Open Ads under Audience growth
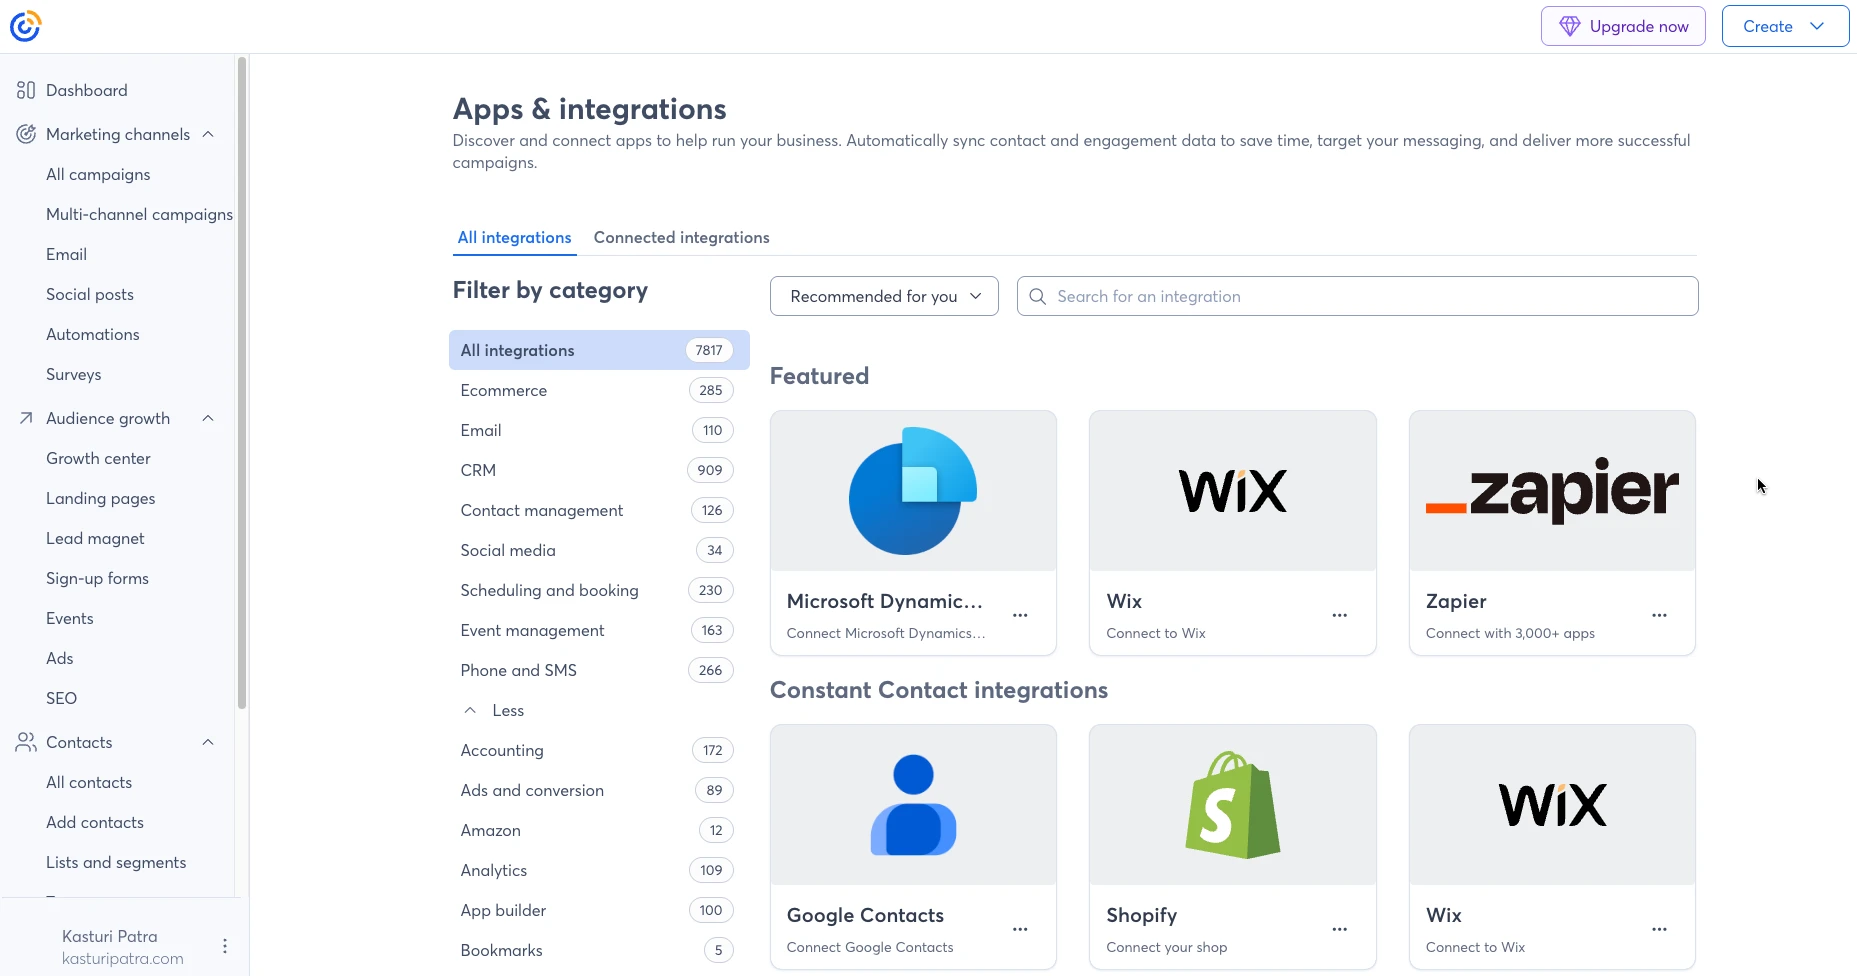 click(x=60, y=658)
